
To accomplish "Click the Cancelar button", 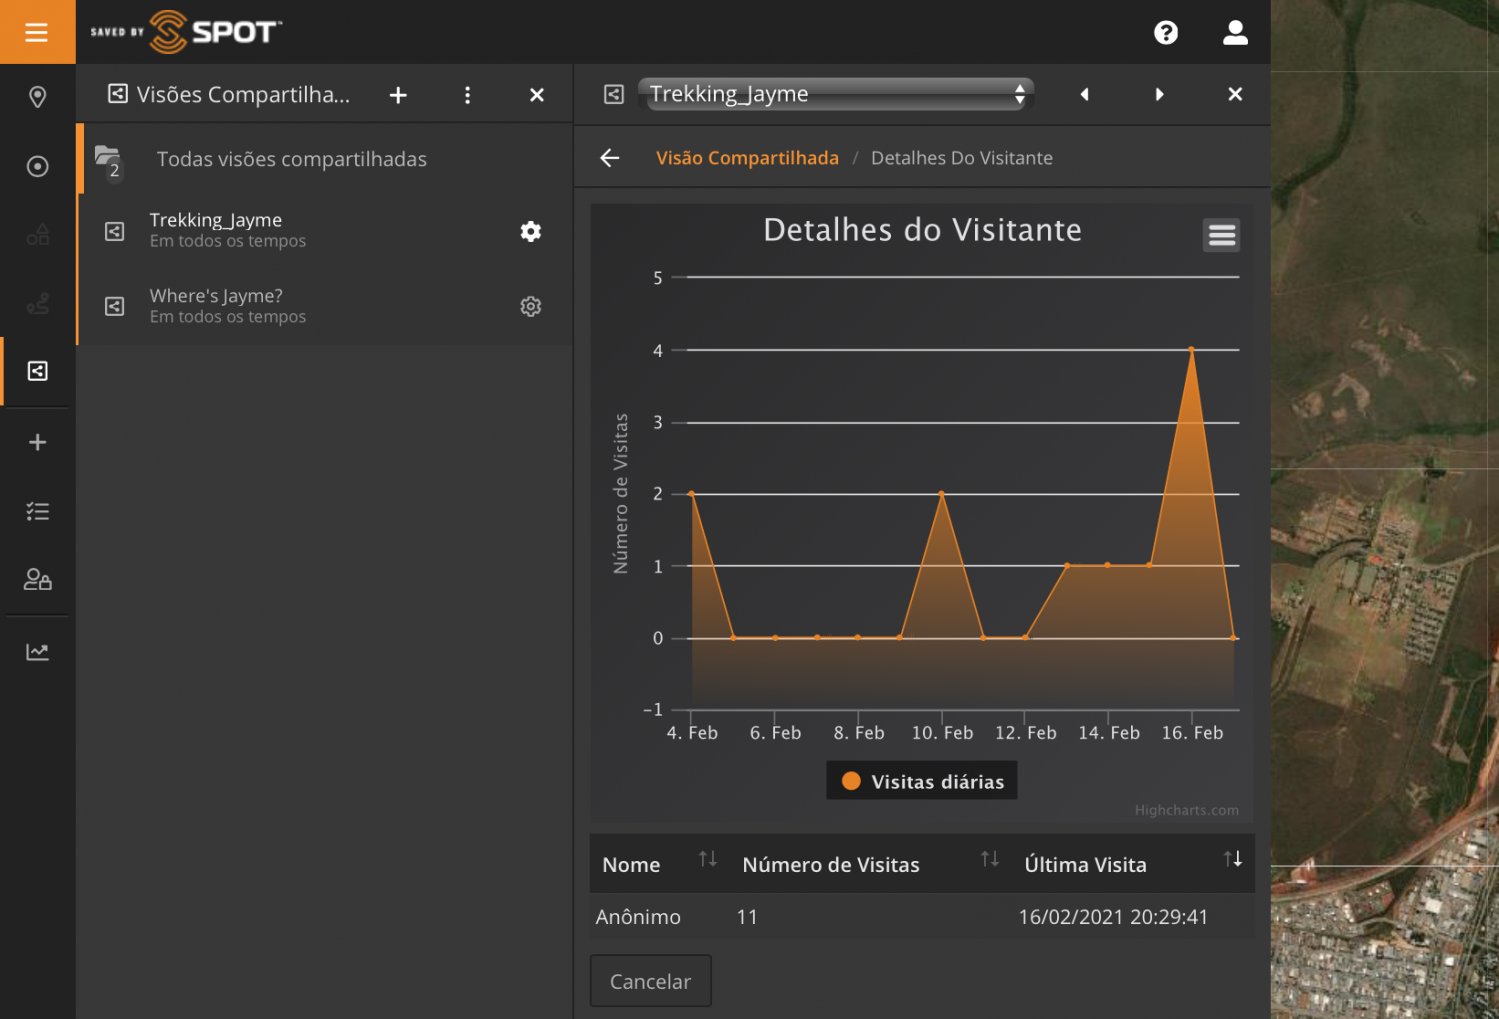I will coord(650,981).
